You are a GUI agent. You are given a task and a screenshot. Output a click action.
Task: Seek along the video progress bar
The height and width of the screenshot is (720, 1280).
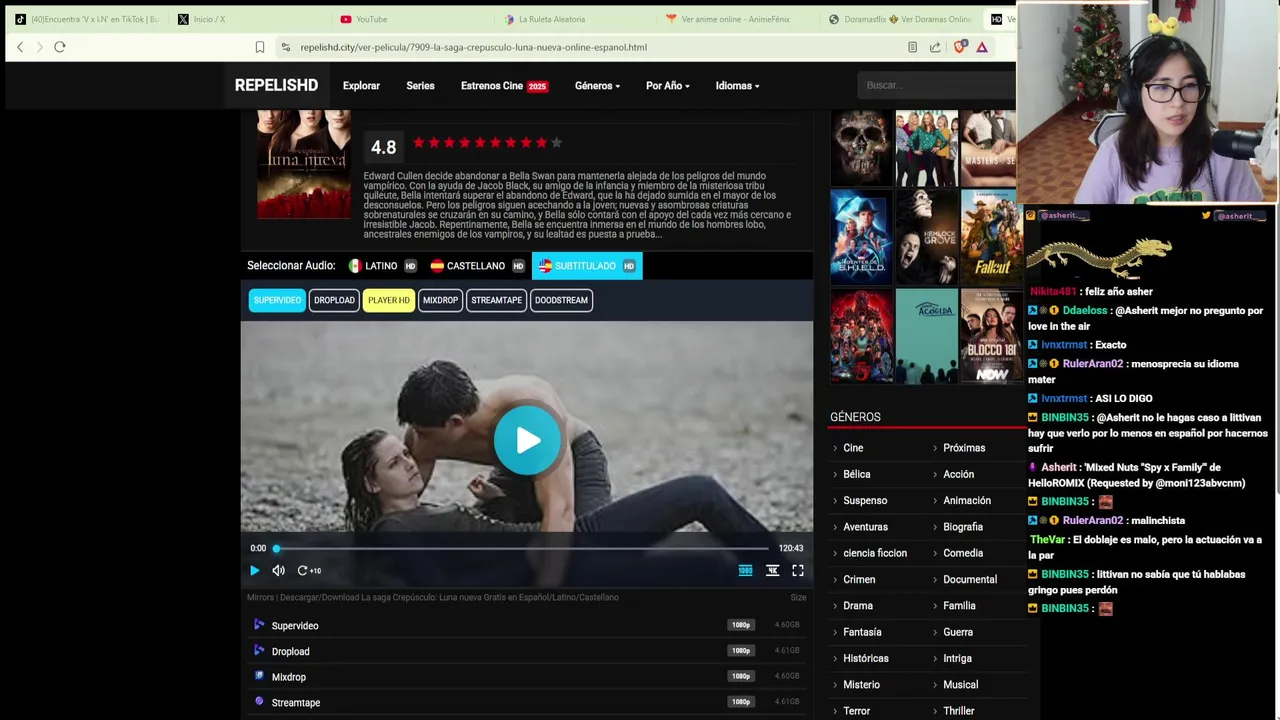[522, 548]
